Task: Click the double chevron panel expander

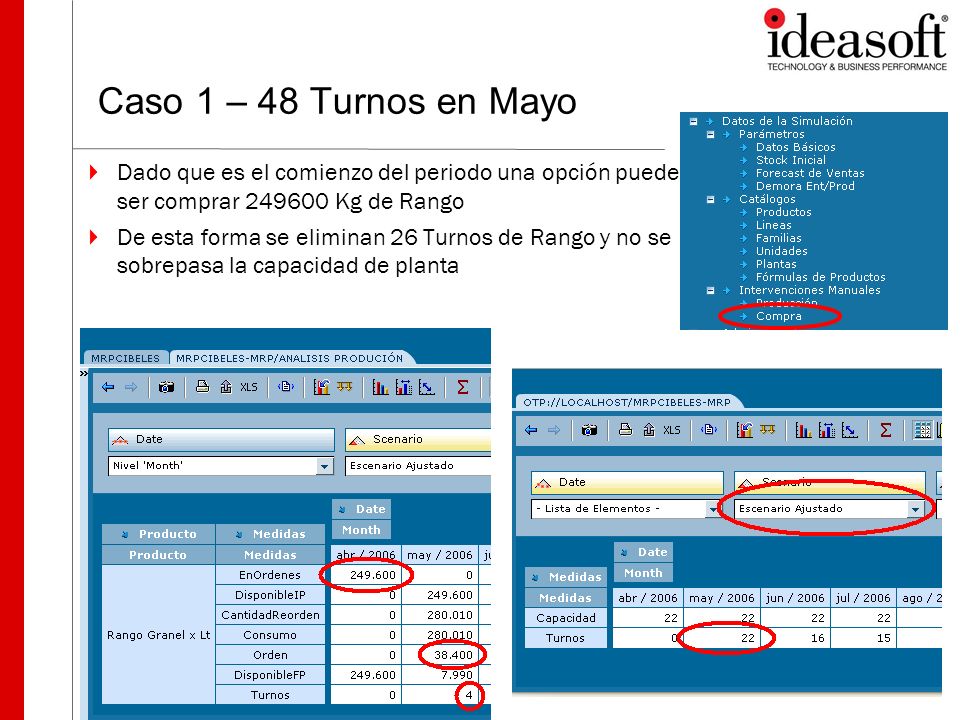Action: (x=84, y=373)
